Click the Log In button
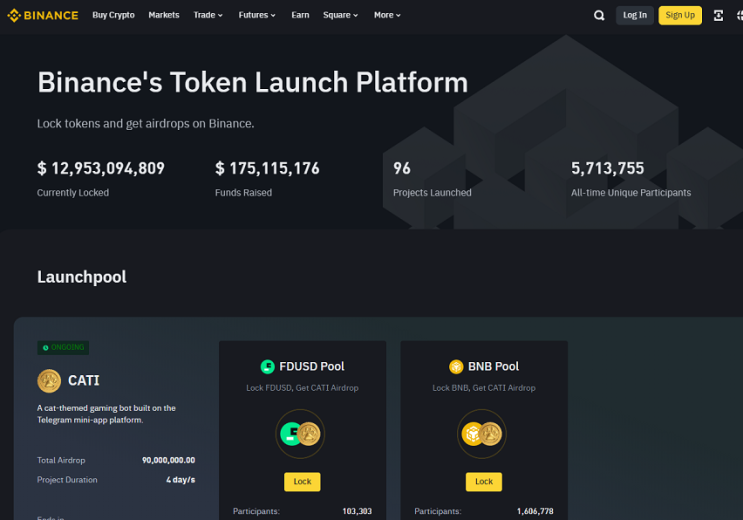 pyautogui.click(x=635, y=15)
